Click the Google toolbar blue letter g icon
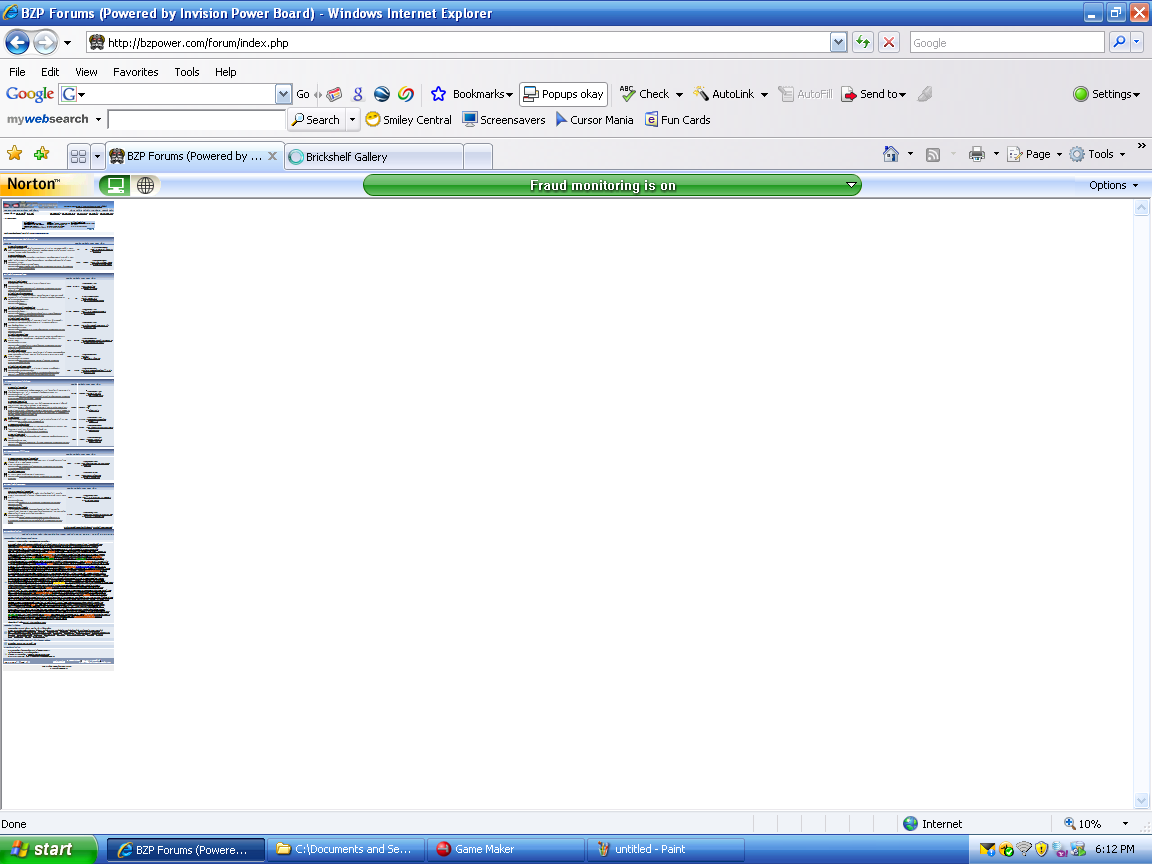 (x=358, y=94)
